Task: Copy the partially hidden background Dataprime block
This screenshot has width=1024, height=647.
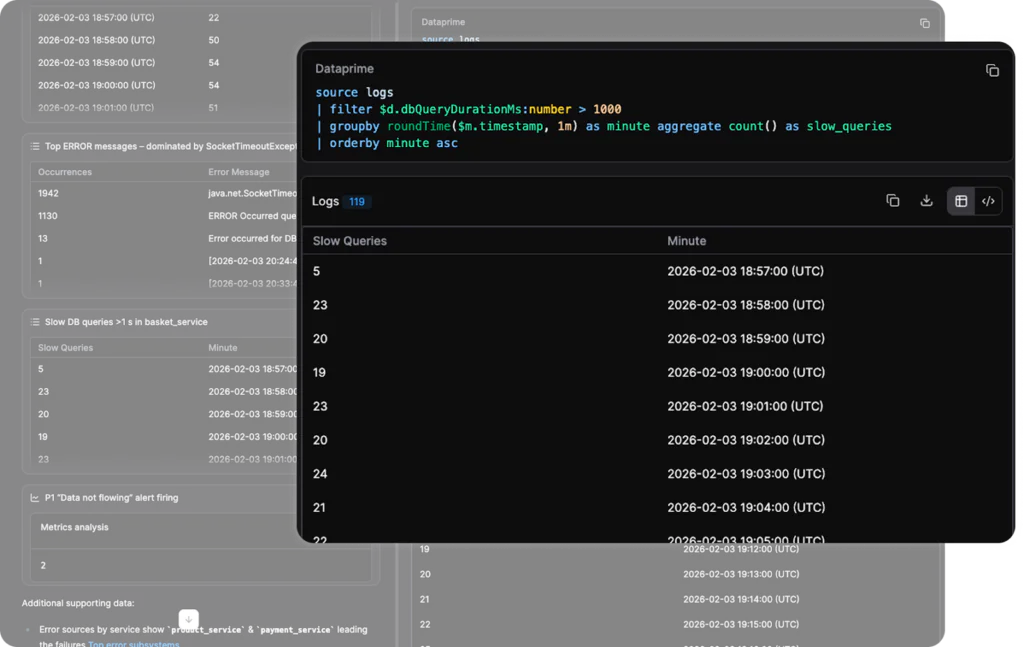Action: 924,23
